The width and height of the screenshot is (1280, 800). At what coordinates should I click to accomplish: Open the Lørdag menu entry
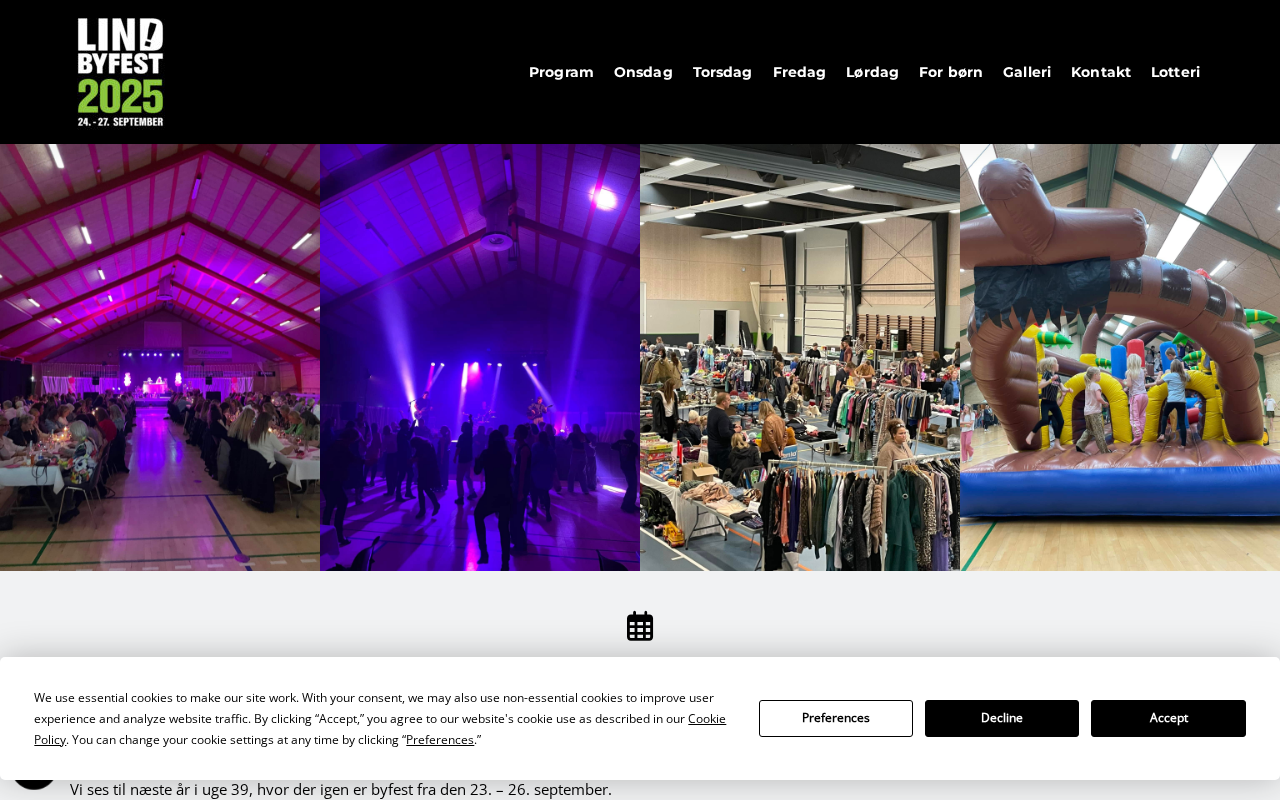click(x=872, y=72)
